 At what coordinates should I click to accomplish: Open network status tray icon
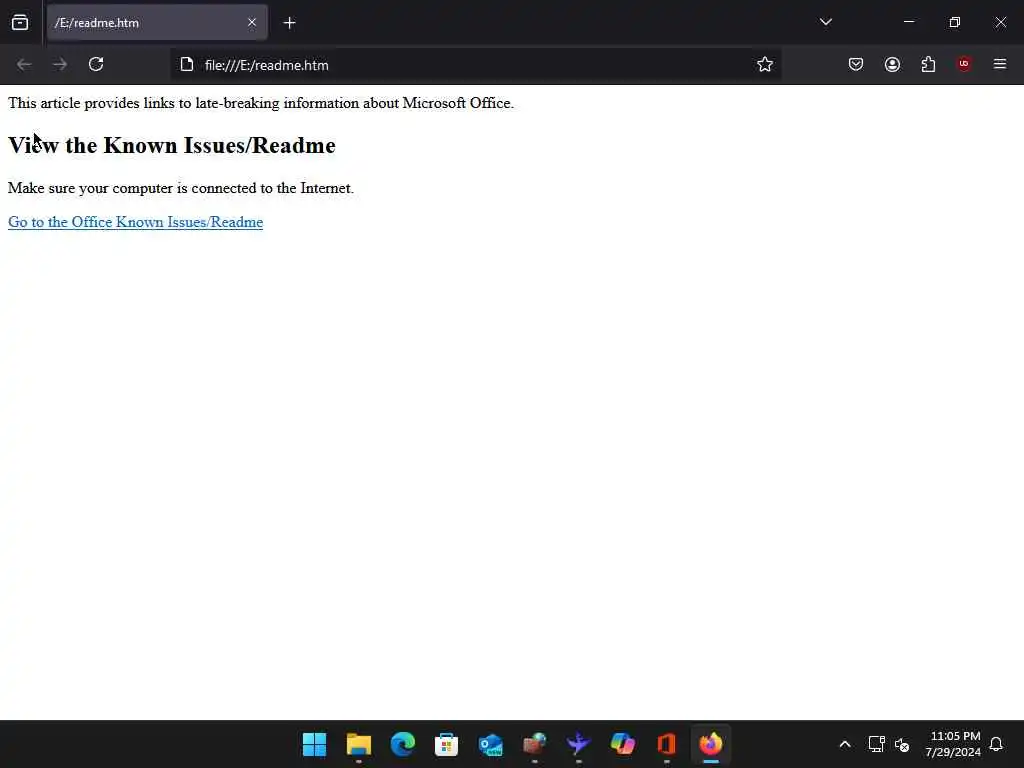(x=876, y=744)
